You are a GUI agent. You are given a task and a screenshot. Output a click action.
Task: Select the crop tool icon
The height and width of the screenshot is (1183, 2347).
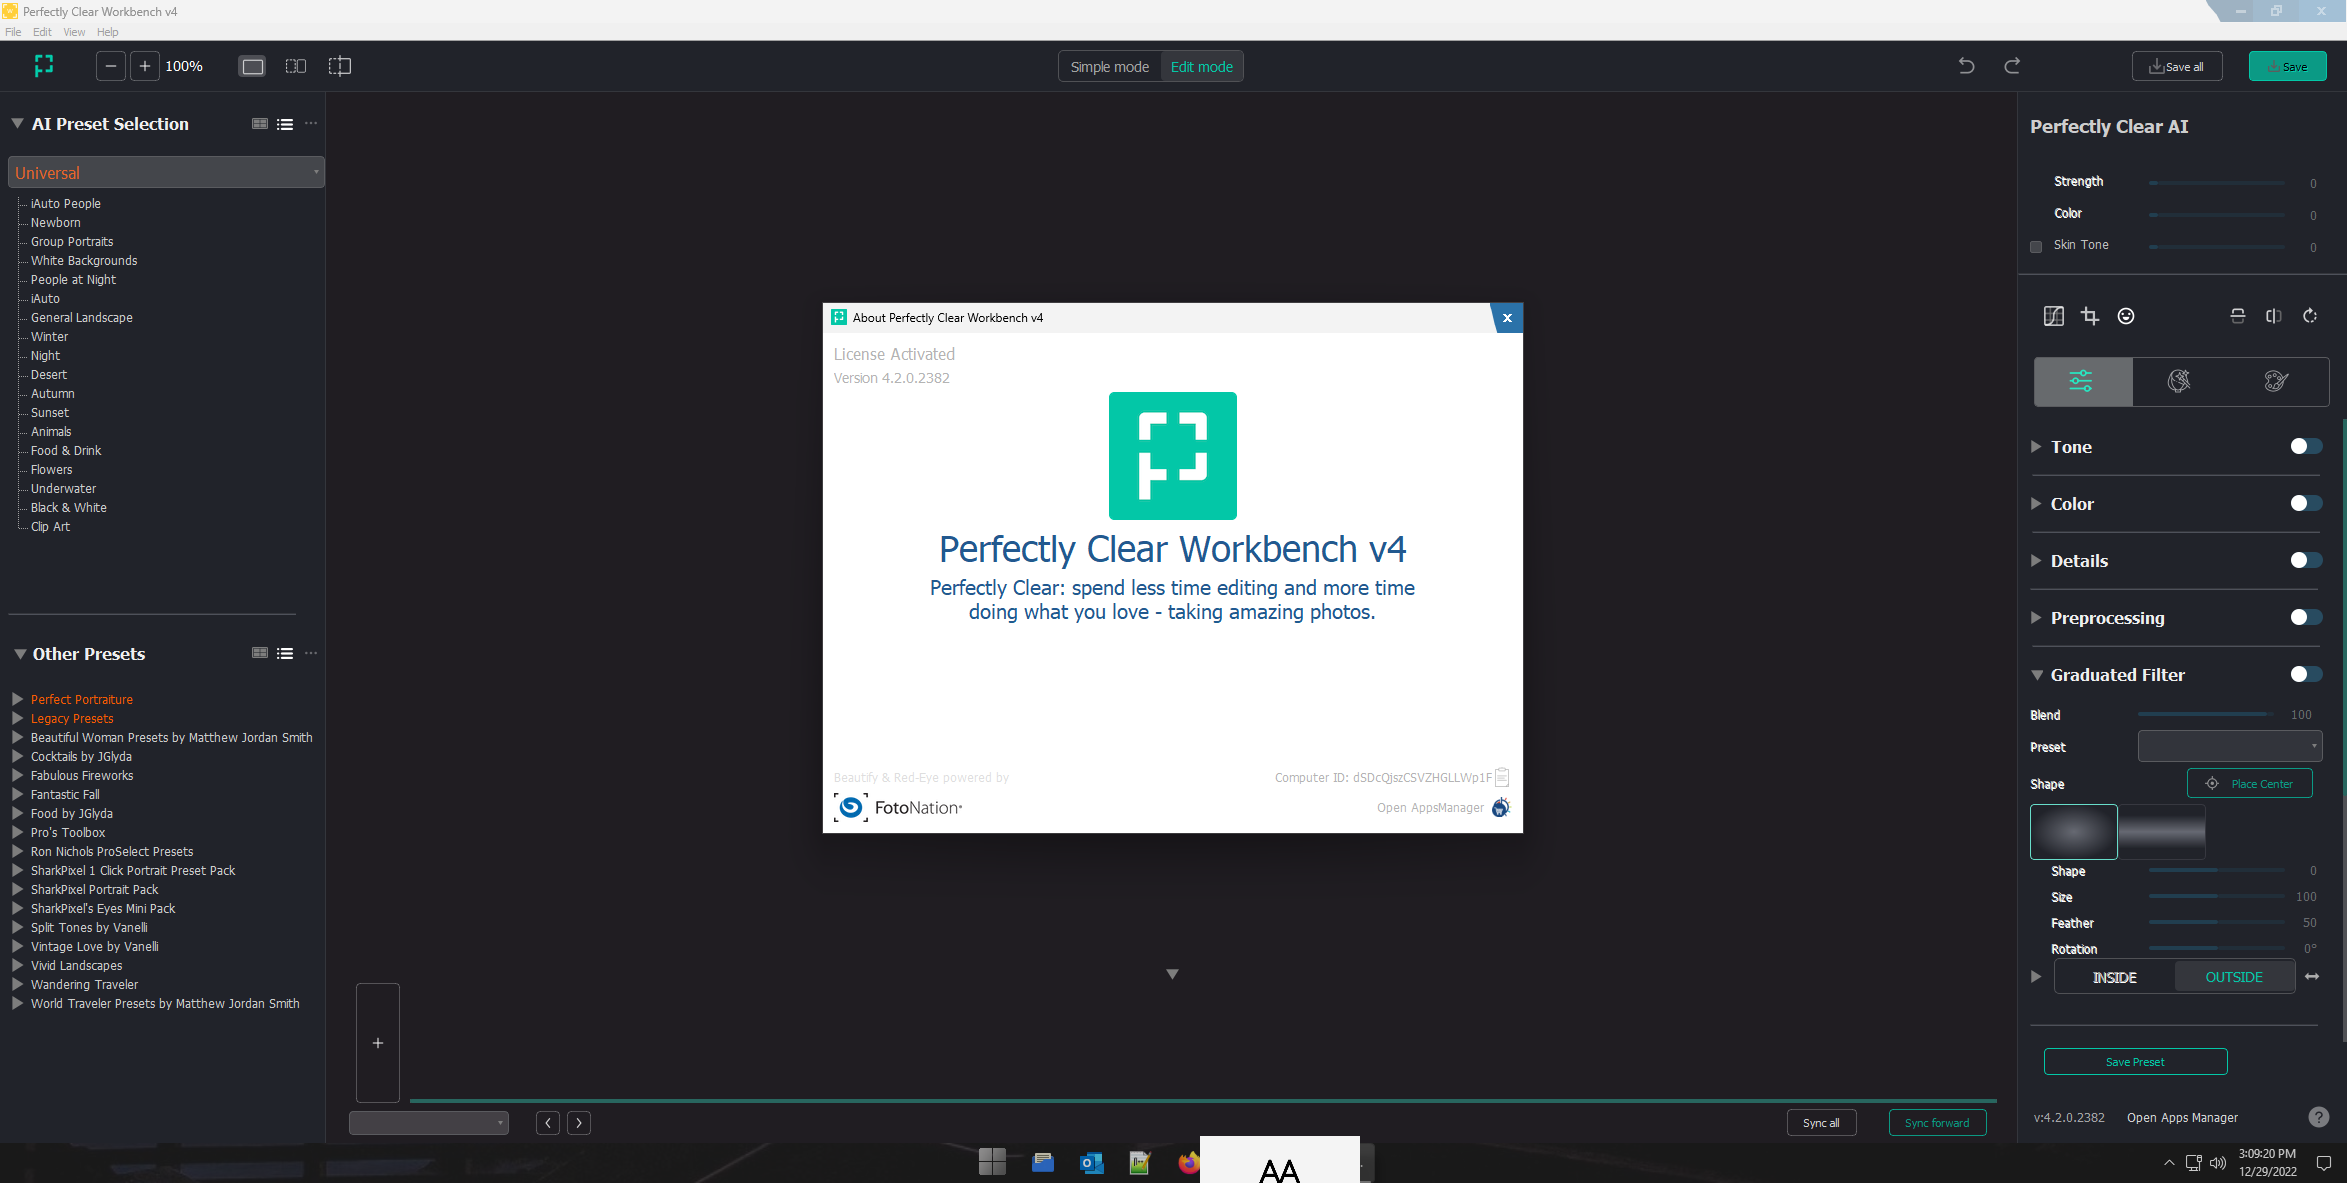coord(2090,316)
